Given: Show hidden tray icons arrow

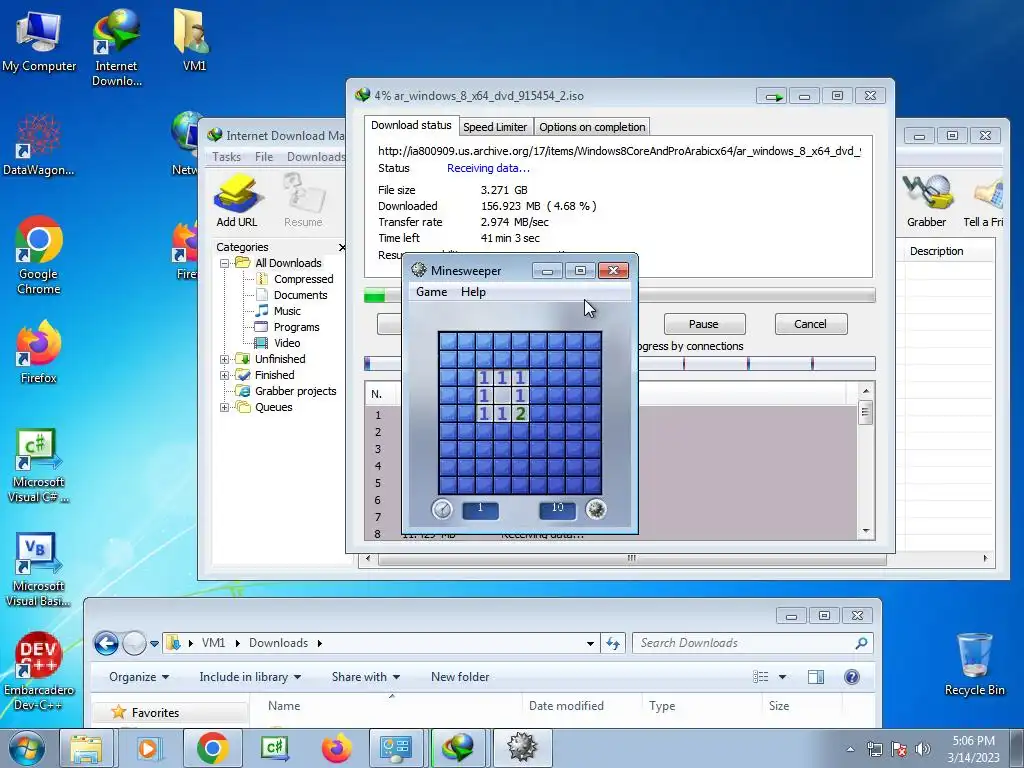Looking at the screenshot, I should [850, 749].
